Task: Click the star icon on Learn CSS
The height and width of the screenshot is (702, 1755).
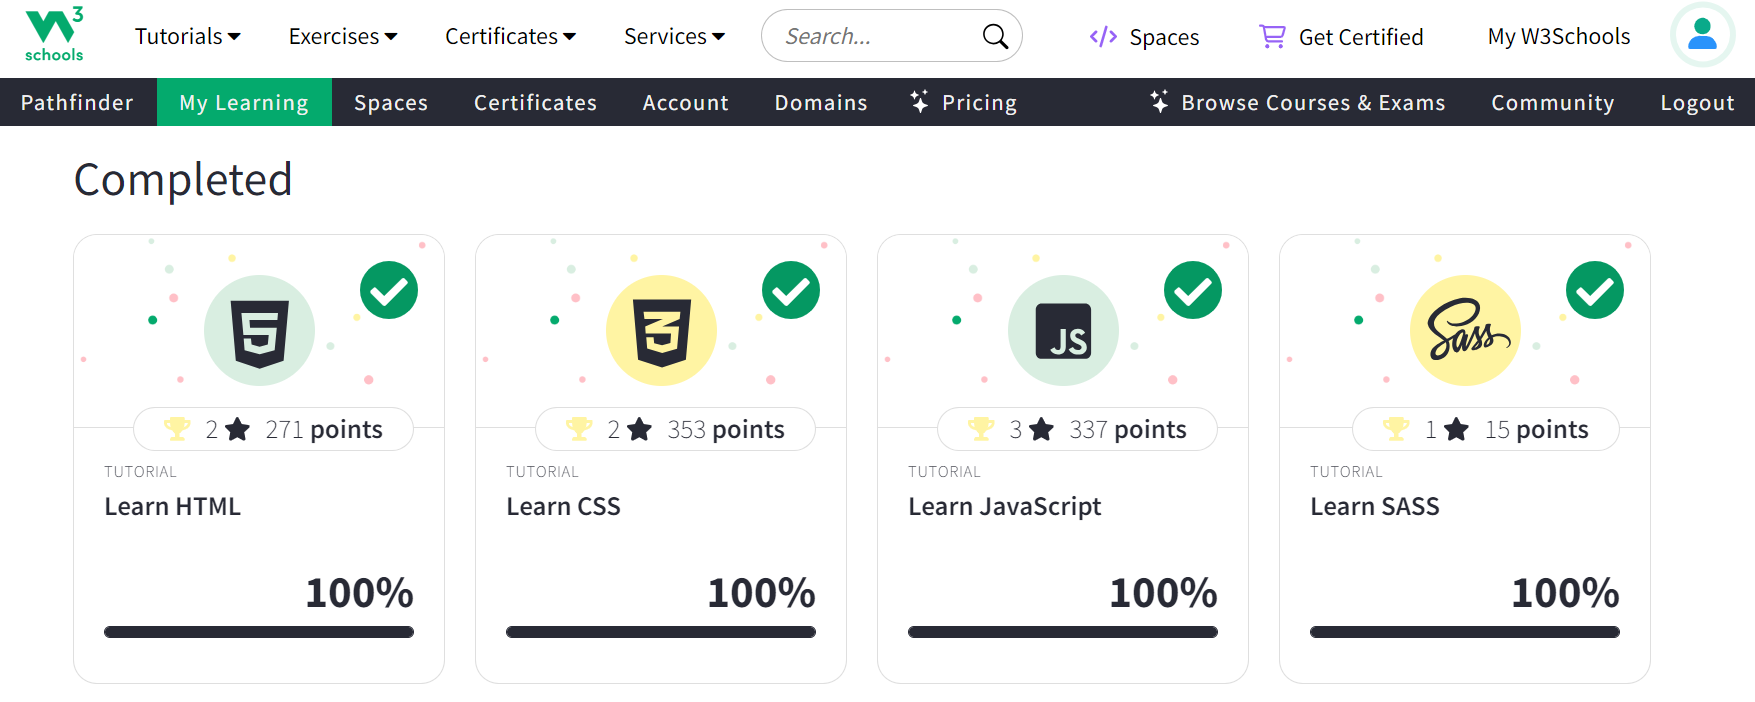Action: tap(639, 429)
